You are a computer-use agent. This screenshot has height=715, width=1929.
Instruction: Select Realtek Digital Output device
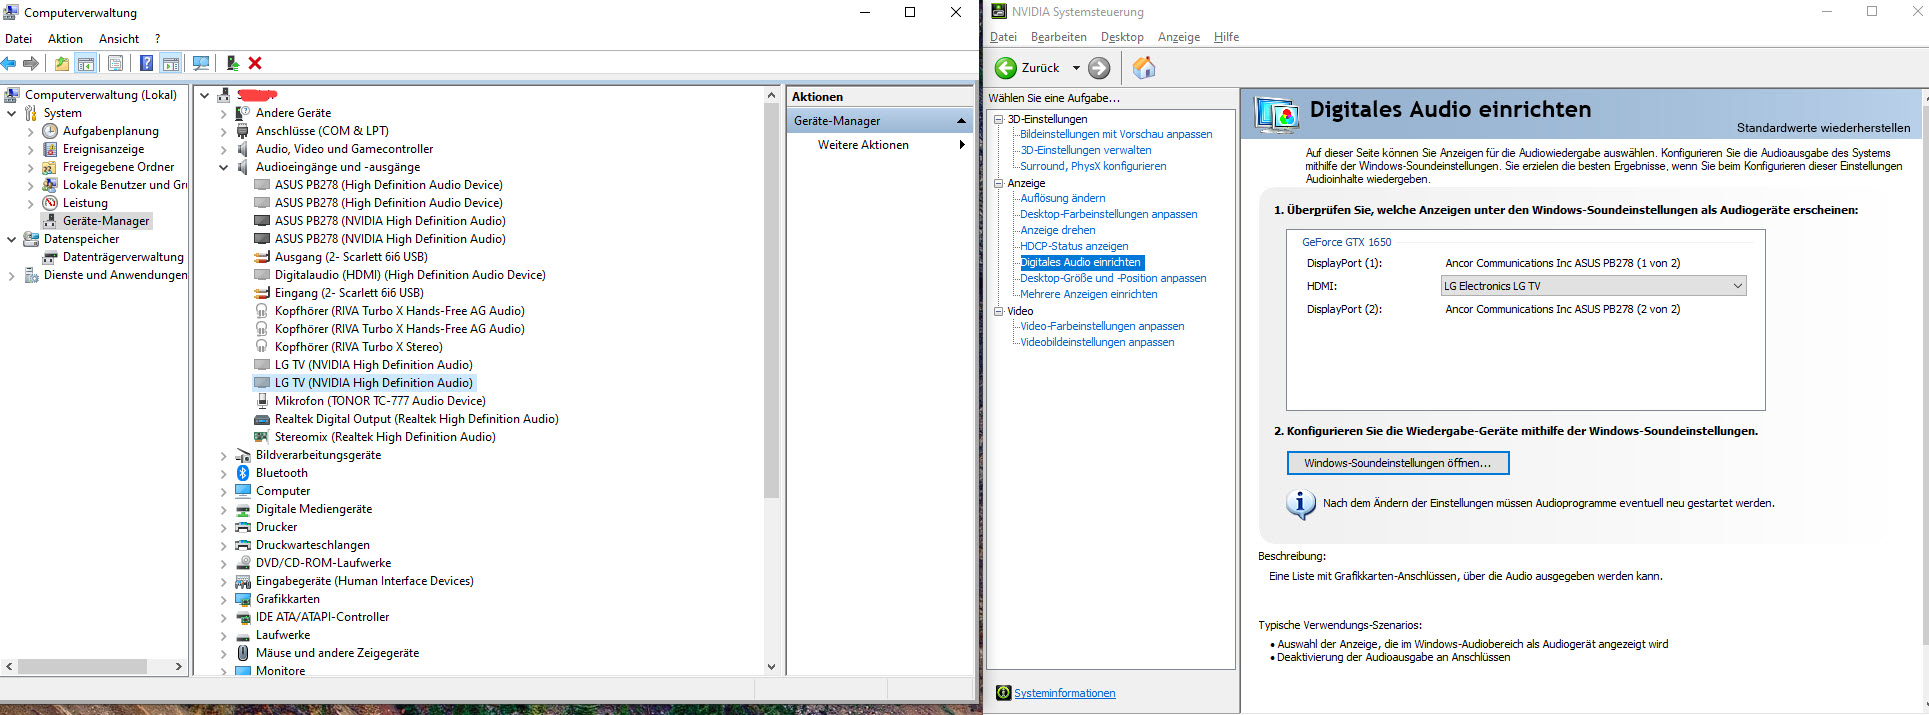coord(416,419)
